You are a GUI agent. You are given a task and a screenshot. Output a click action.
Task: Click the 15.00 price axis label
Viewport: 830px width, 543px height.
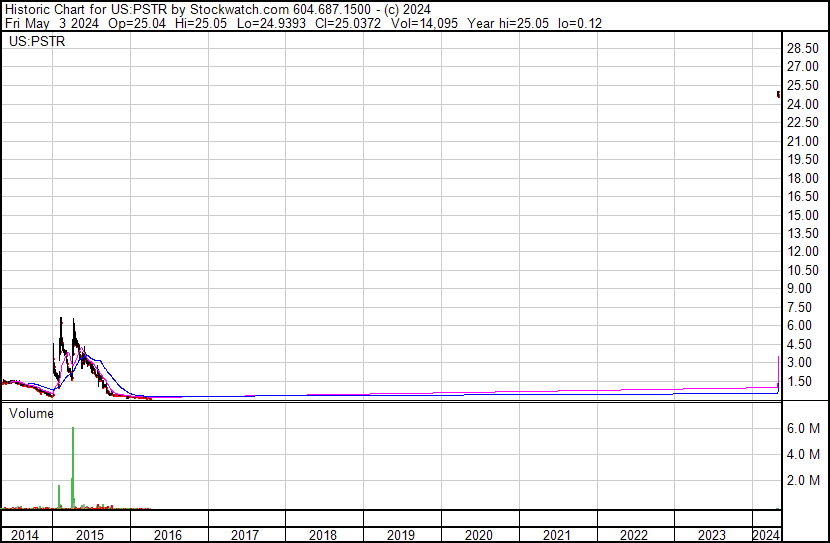tap(802, 215)
